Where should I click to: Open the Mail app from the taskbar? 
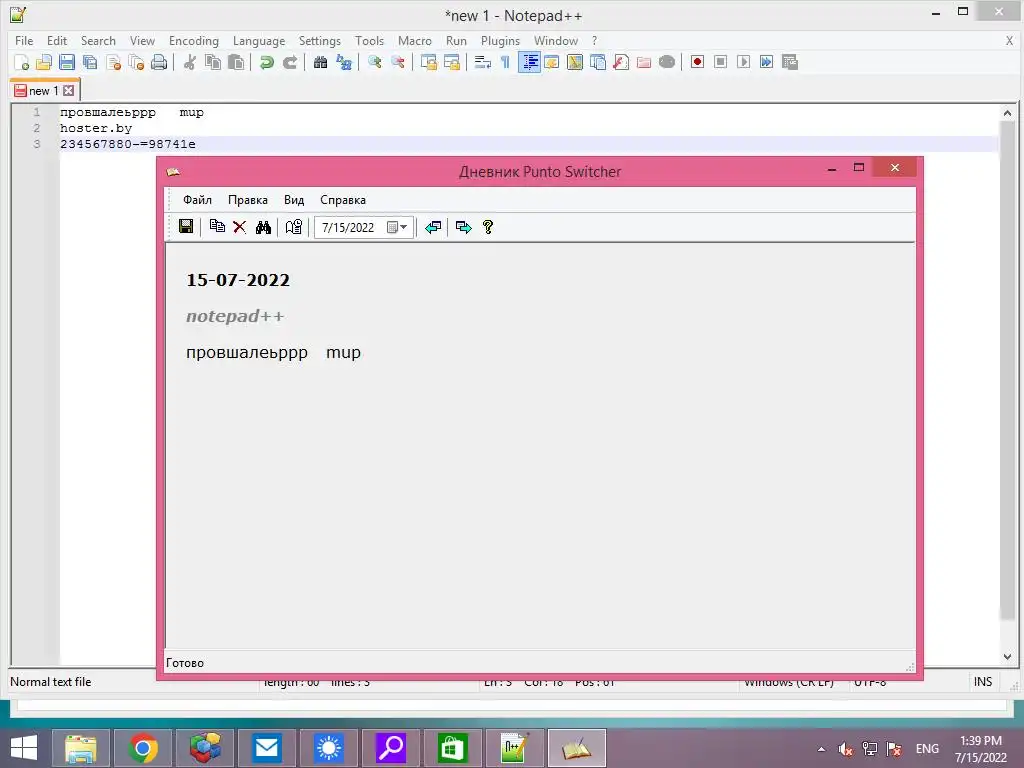coord(267,748)
